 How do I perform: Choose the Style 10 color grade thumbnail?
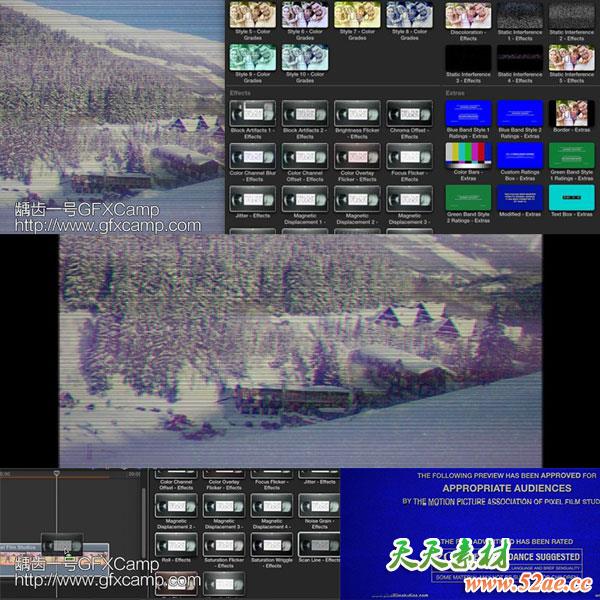tap(304, 57)
